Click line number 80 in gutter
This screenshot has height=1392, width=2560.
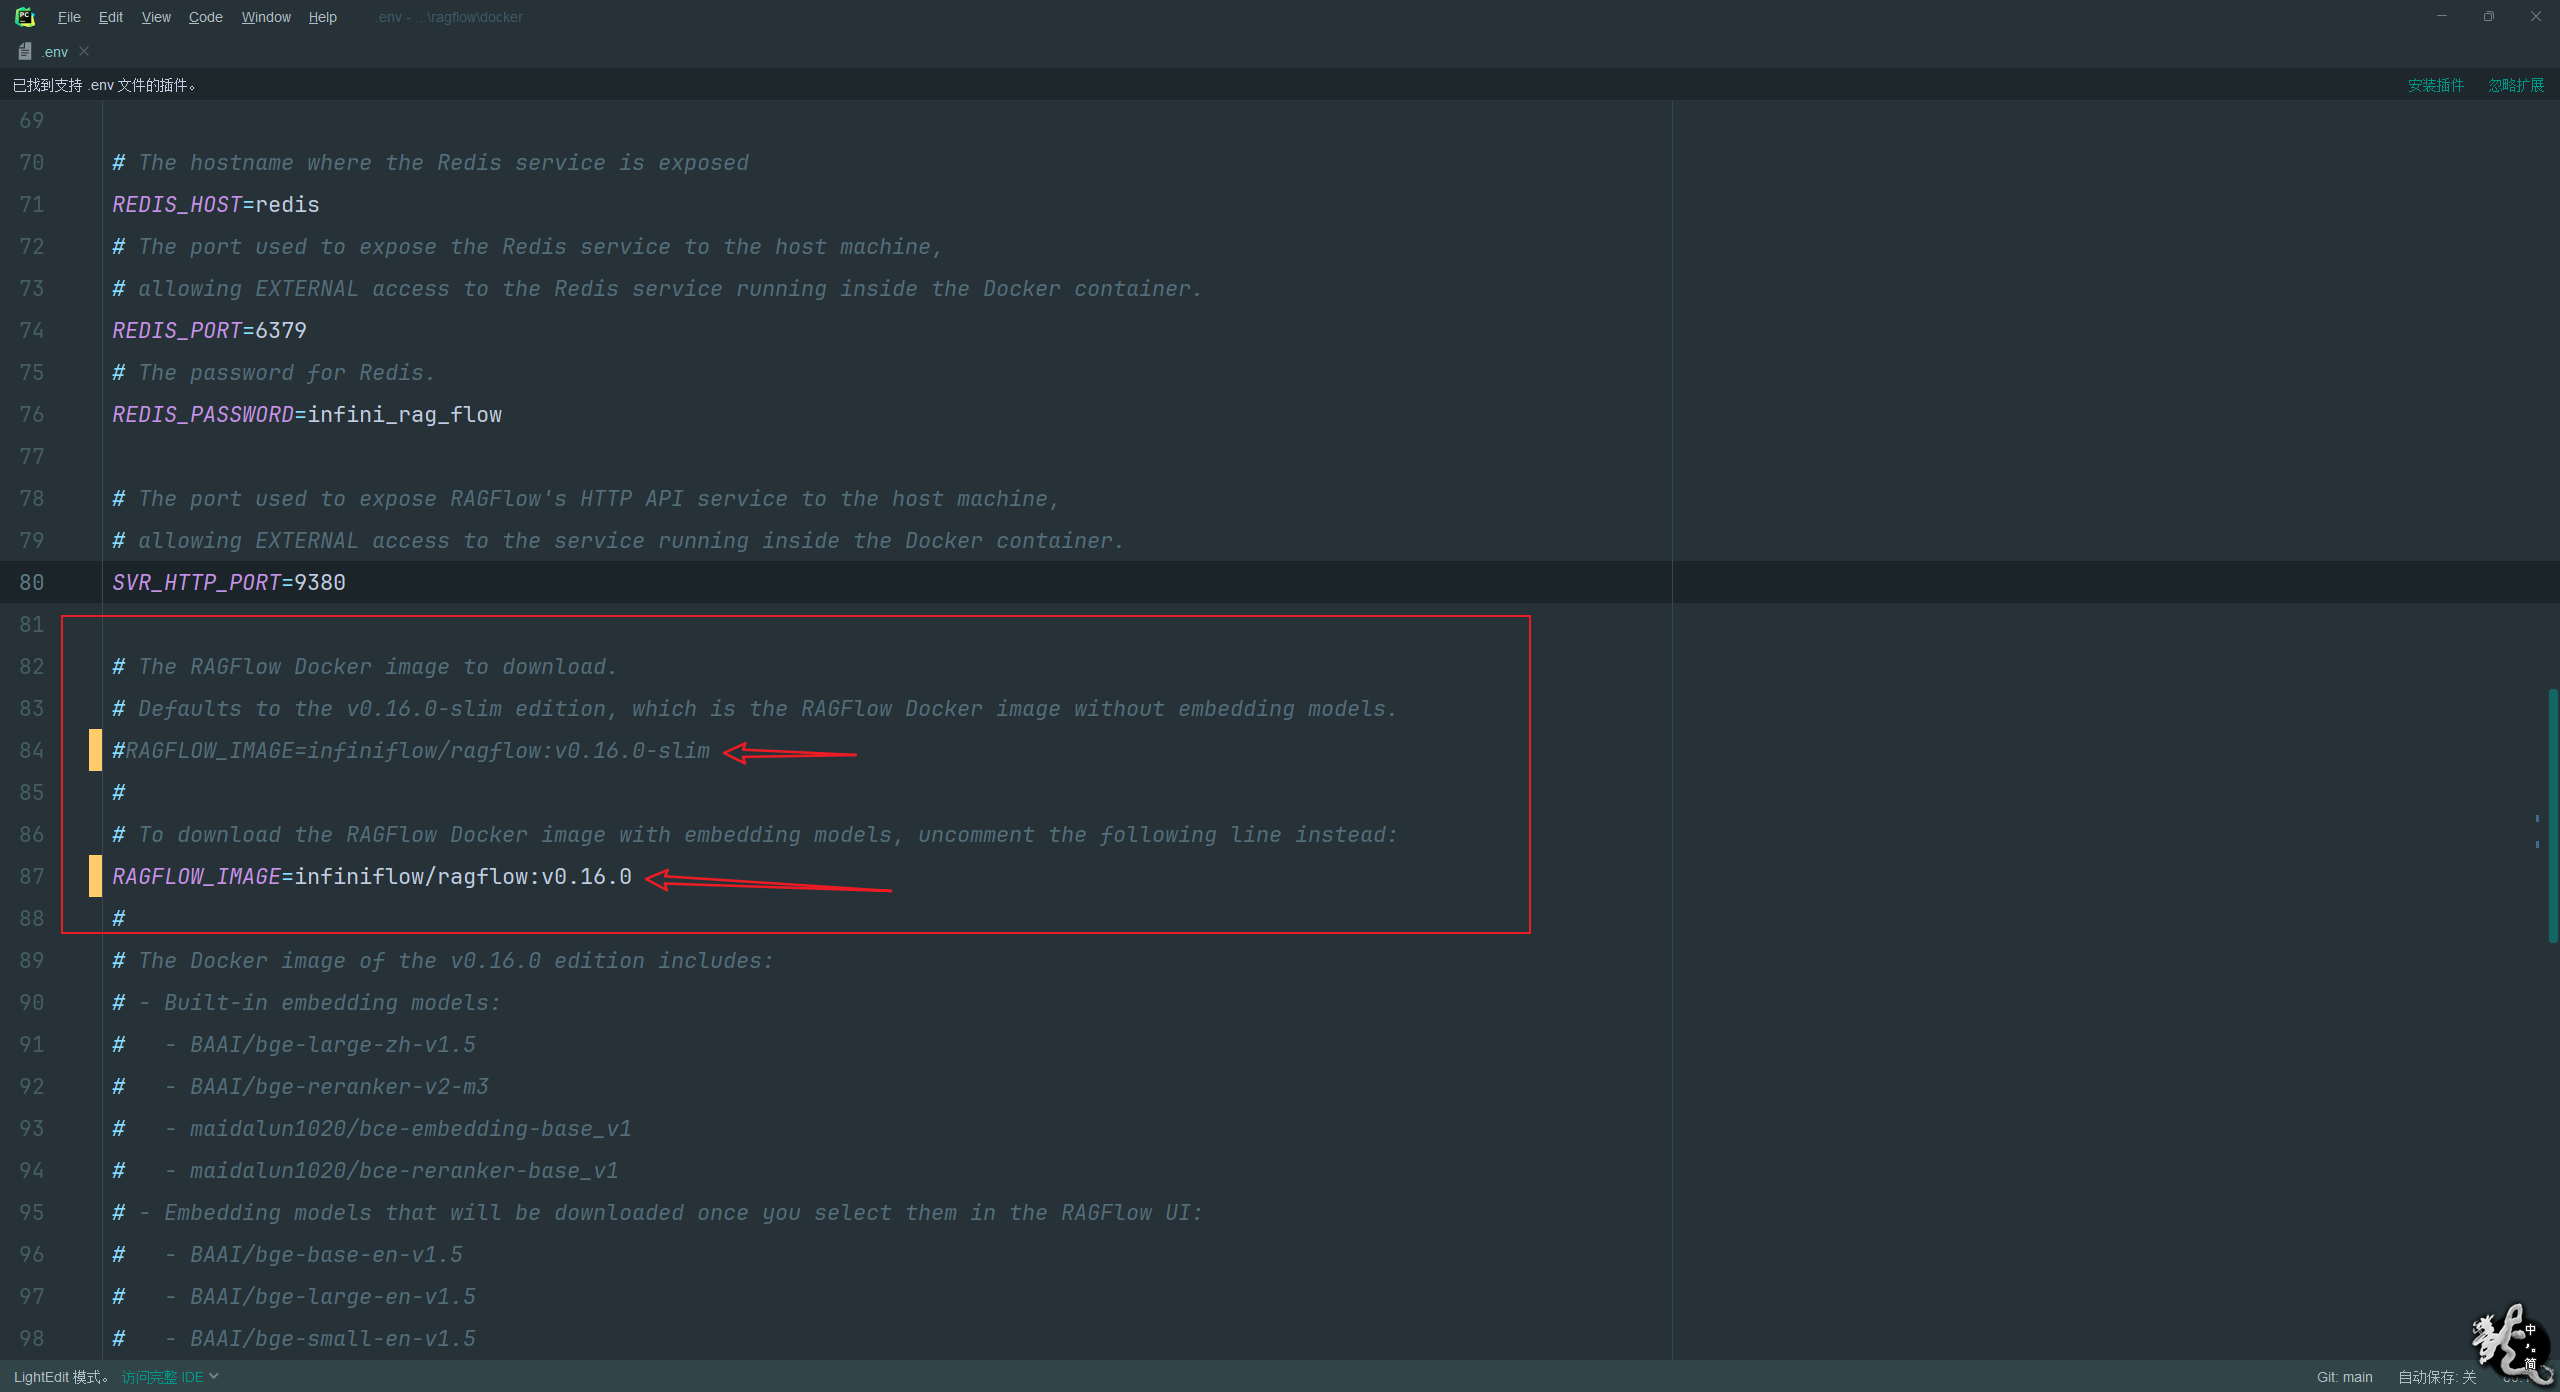pos(32,582)
